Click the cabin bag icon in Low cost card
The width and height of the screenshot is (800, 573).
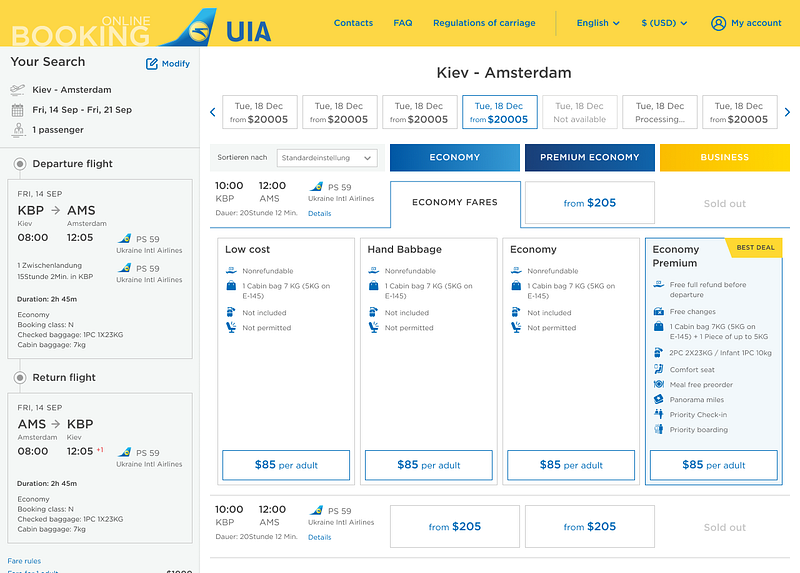tap(231, 286)
